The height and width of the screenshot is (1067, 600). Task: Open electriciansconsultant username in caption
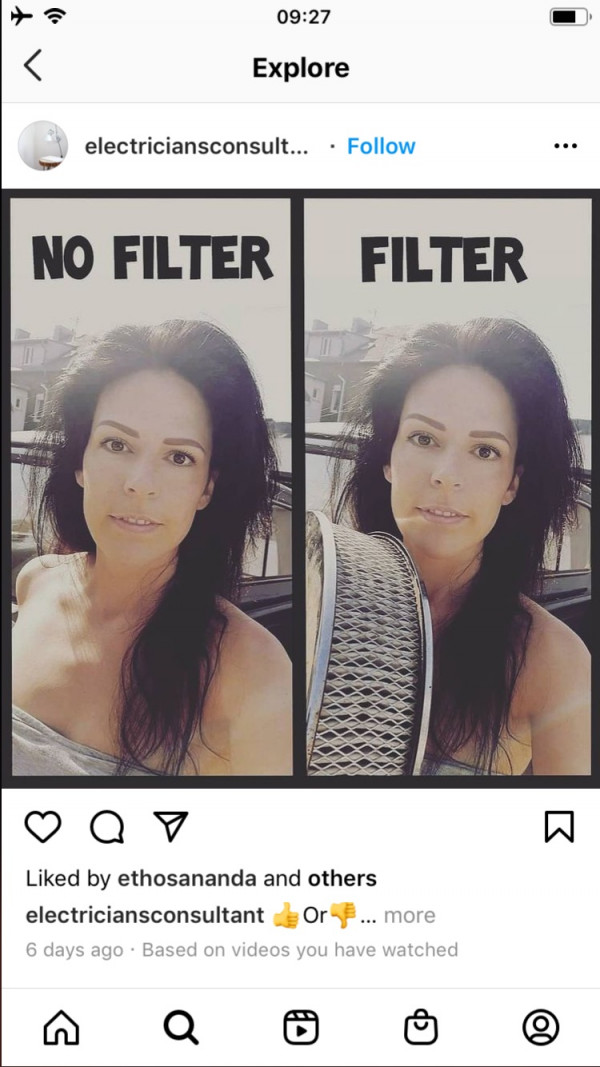point(145,916)
